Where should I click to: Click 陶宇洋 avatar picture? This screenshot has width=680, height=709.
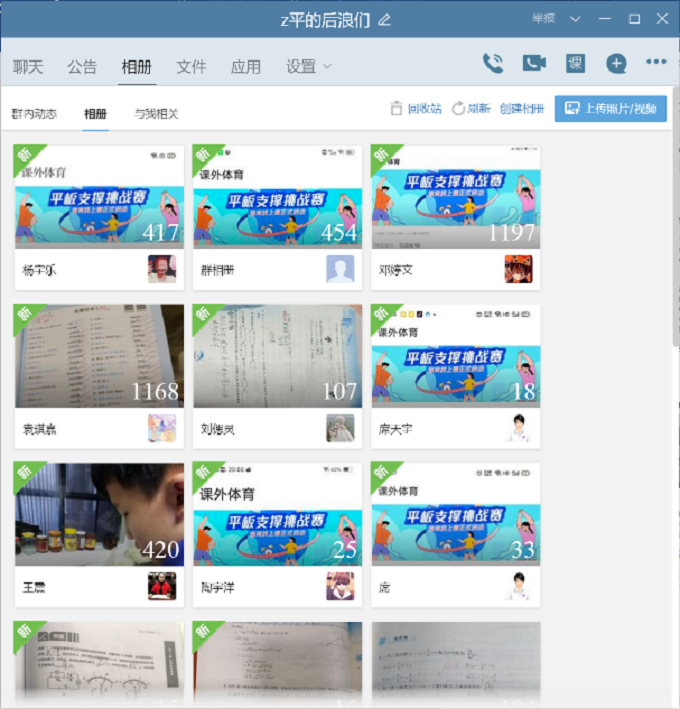coord(340,586)
